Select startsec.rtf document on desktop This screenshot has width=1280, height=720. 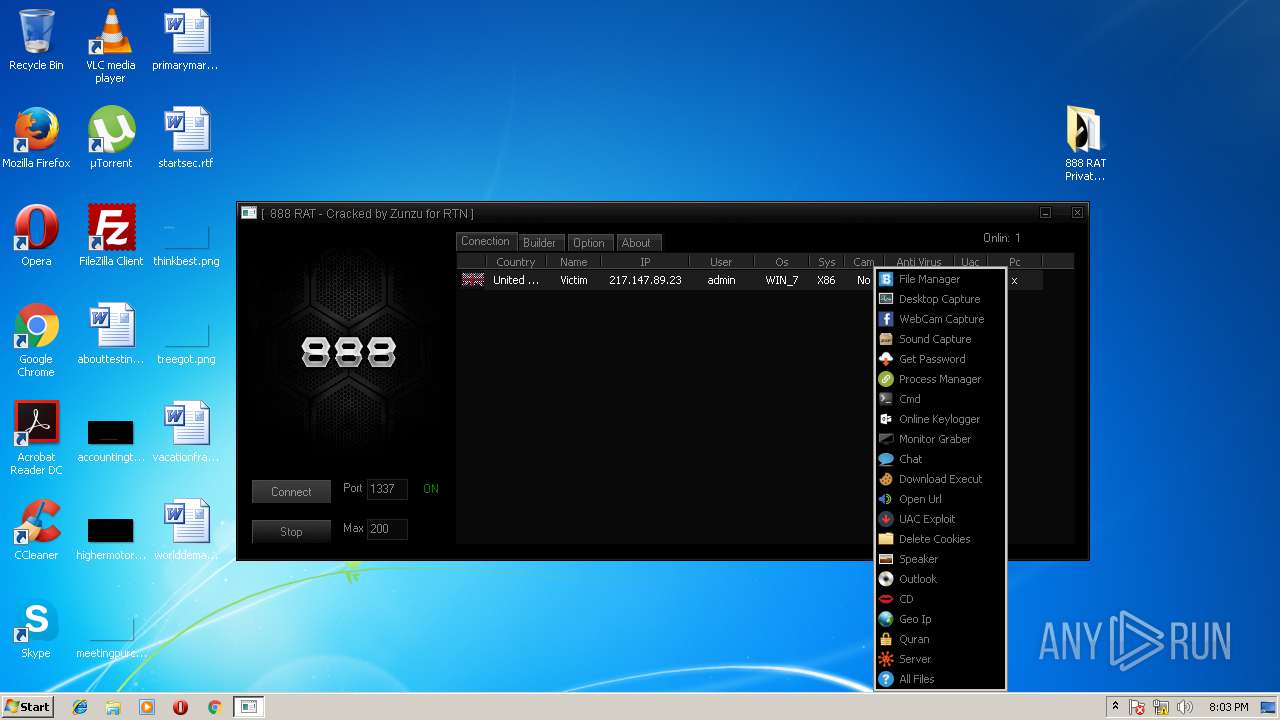point(186,138)
